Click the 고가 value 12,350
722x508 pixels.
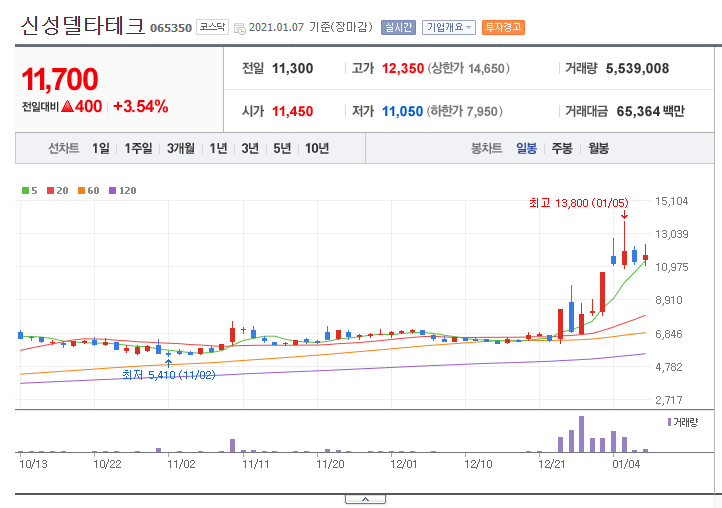pyautogui.click(x=403, y=69)
